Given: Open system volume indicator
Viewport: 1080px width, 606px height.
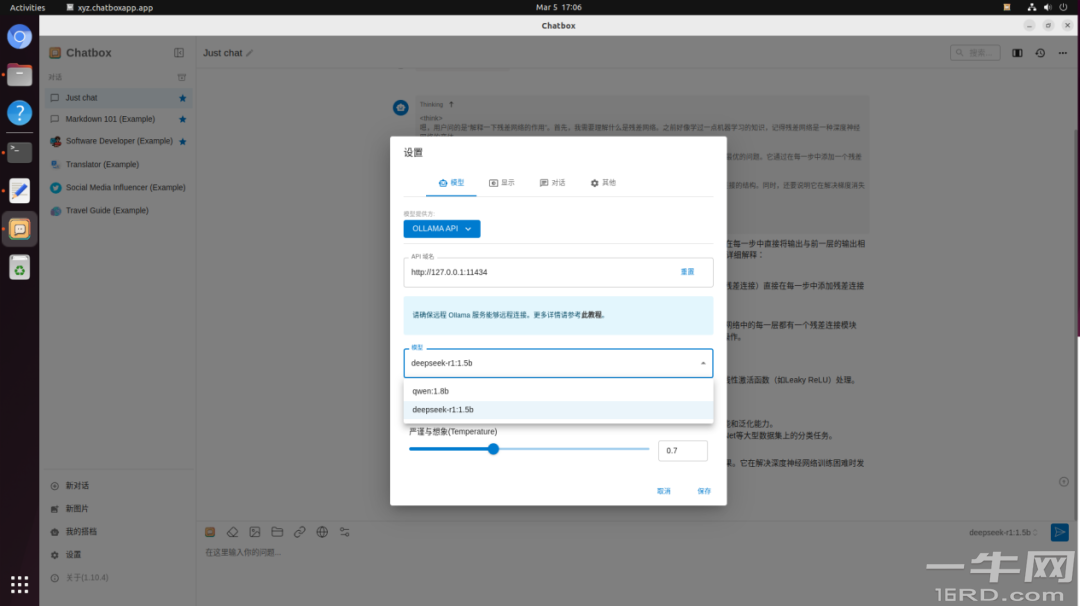Looking at the screenshot, I should coord(1048,8).
